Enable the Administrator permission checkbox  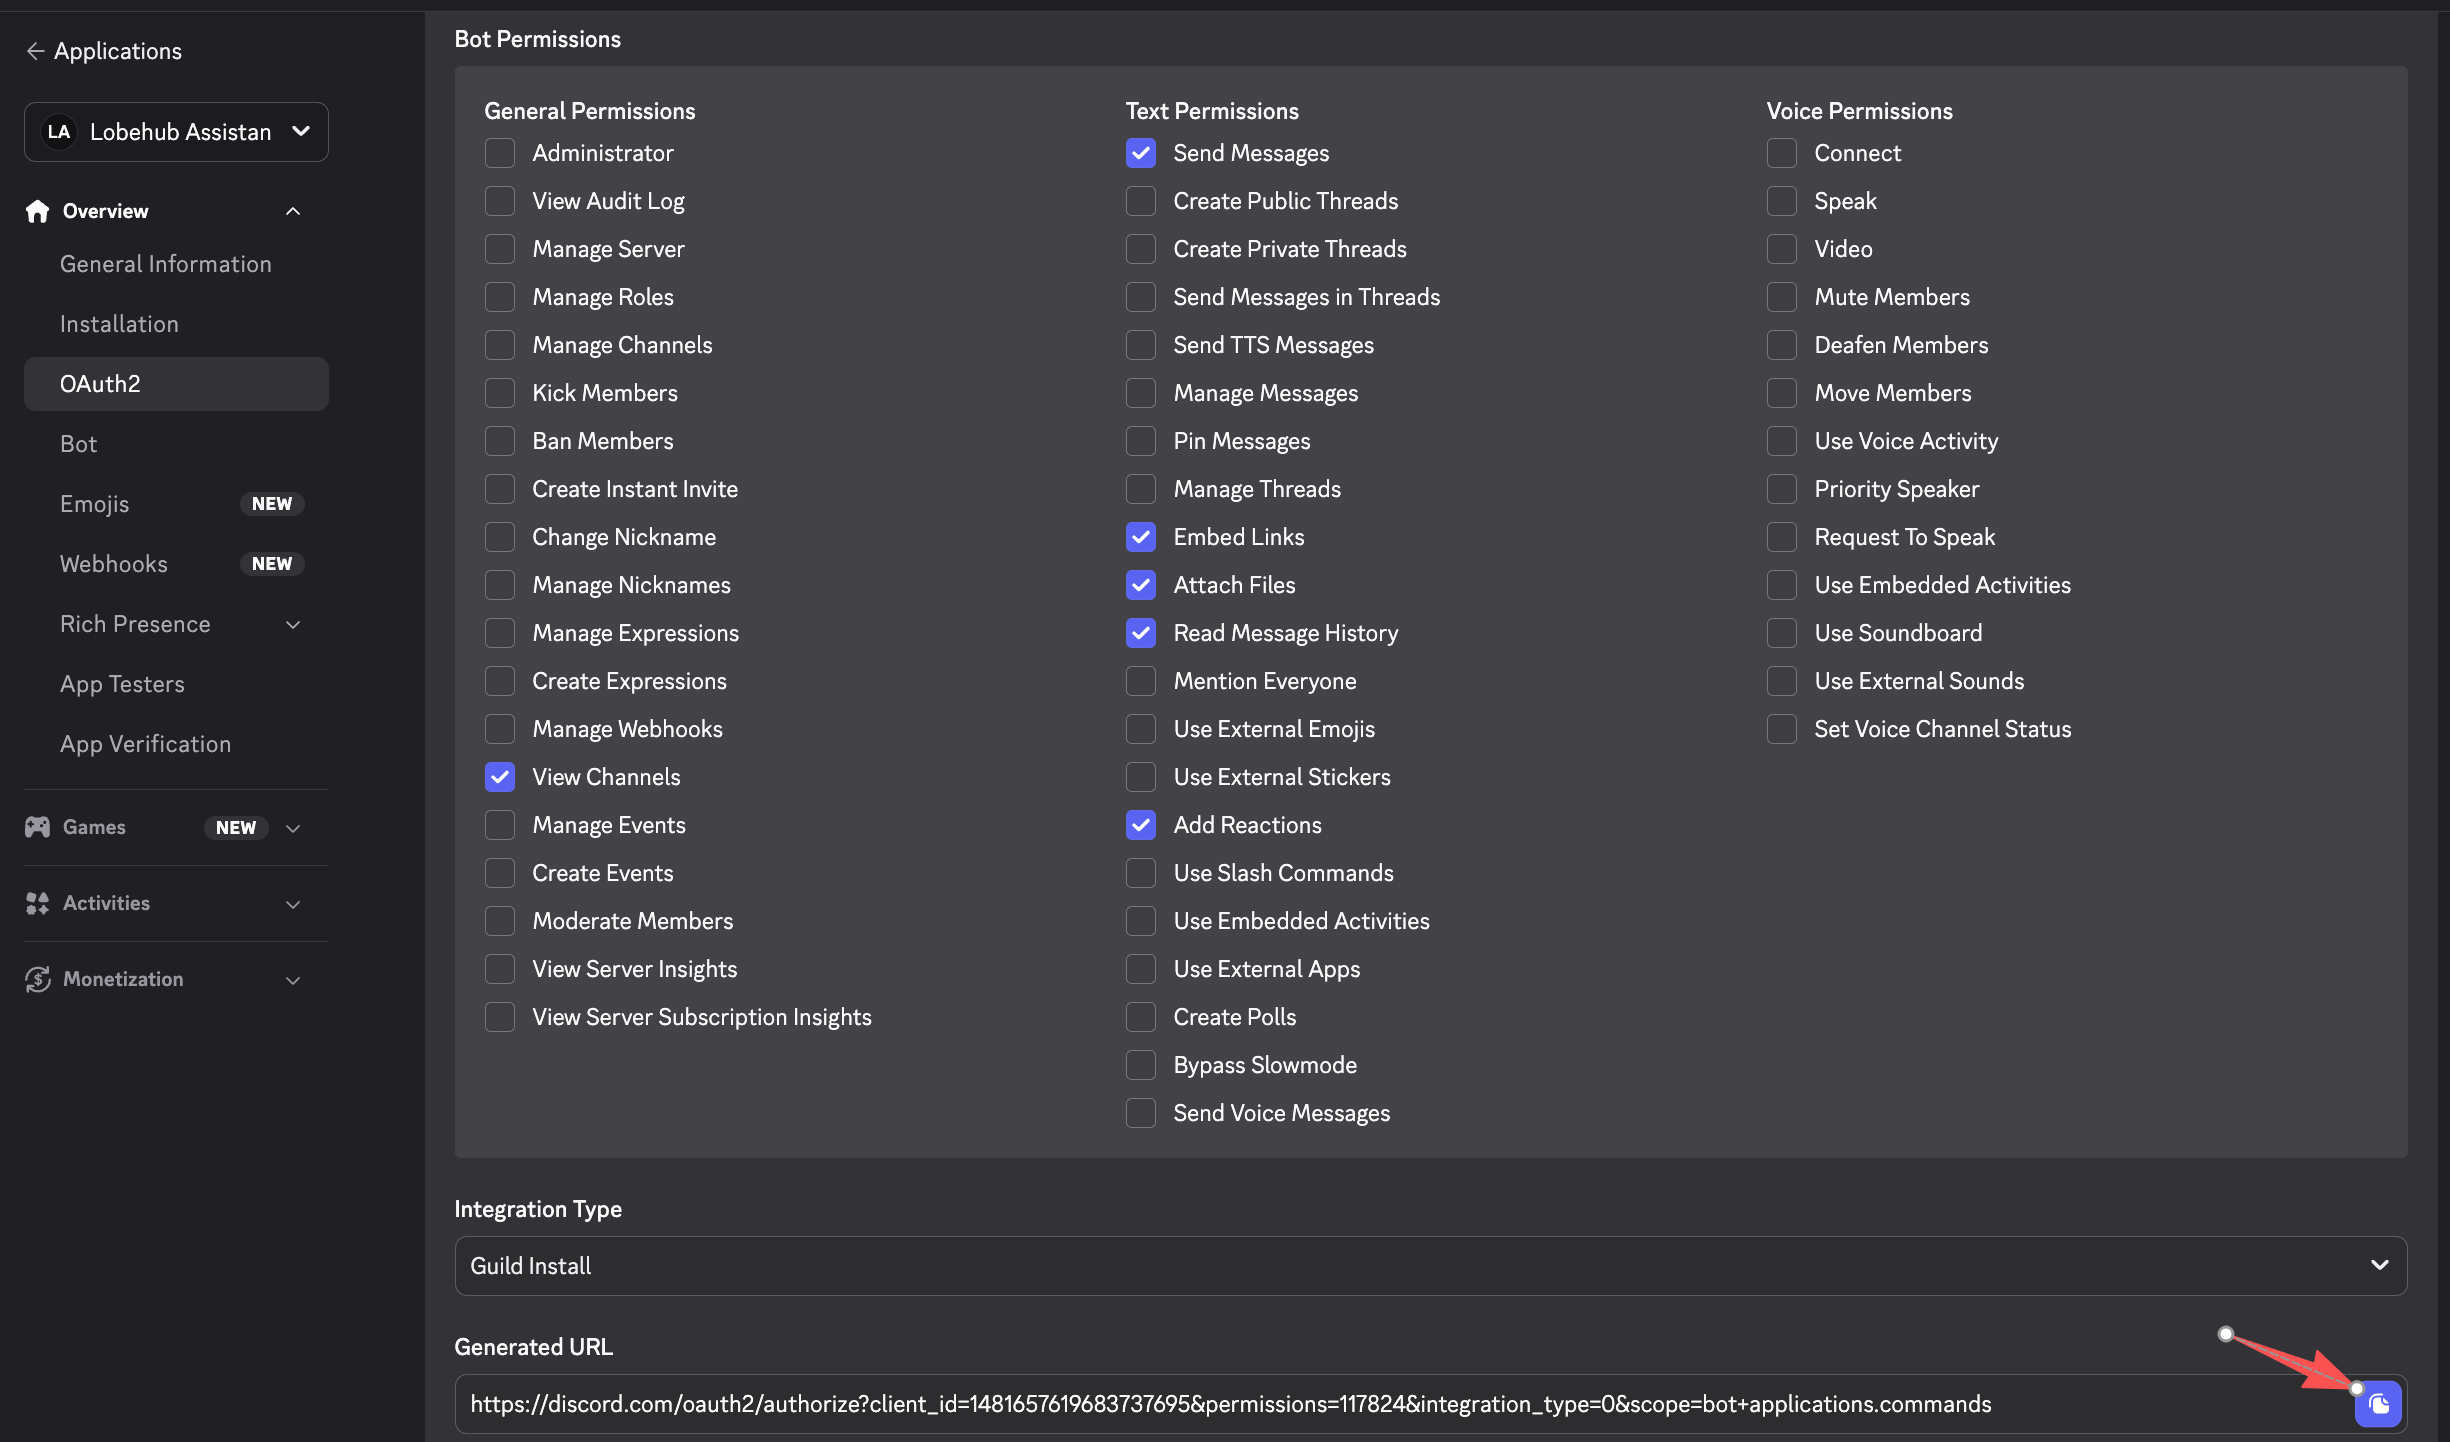pyautogui.click(x=500, y=153)
